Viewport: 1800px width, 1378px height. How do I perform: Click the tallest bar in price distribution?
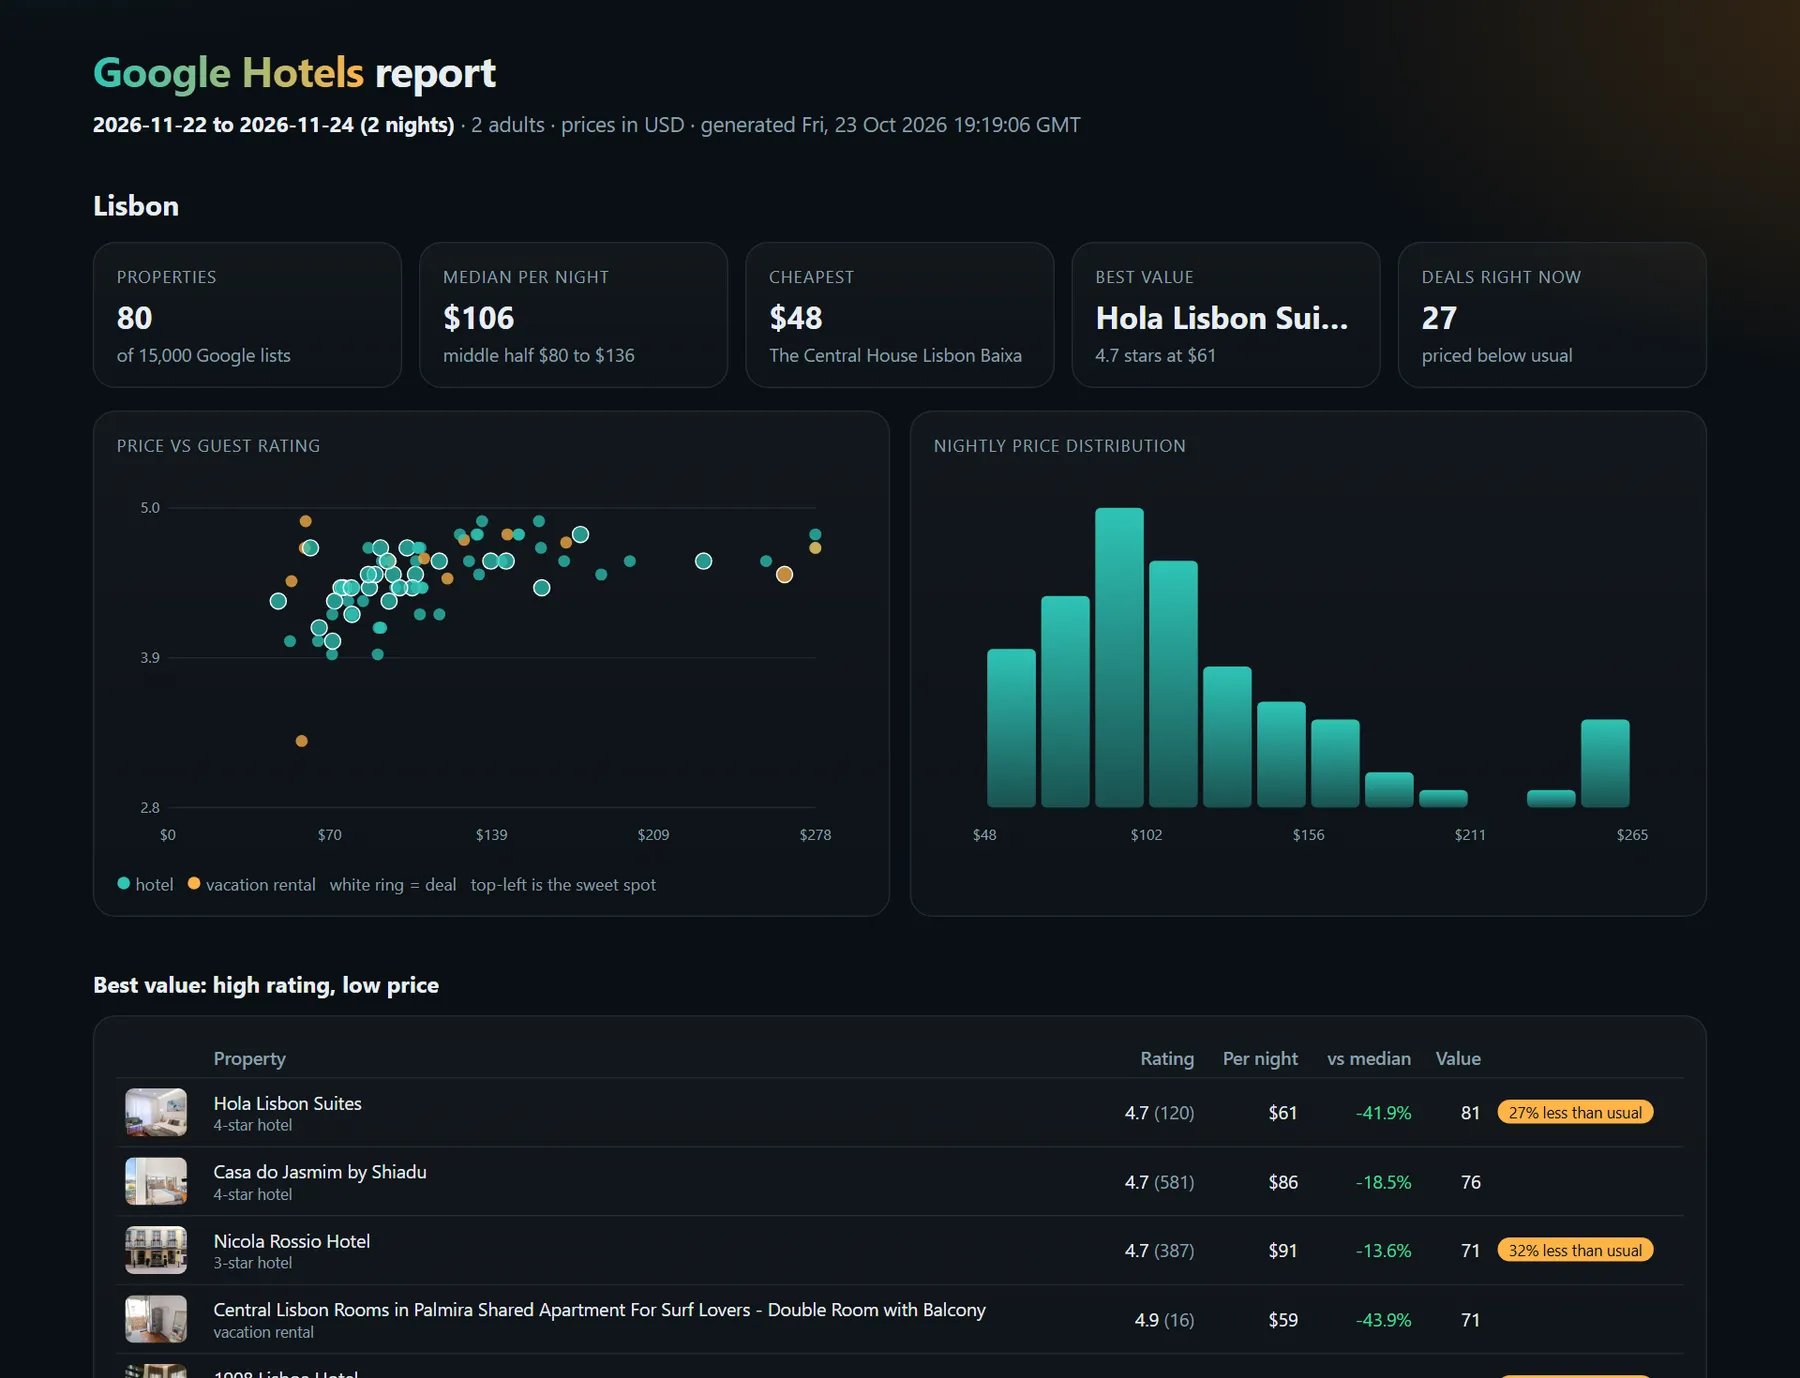(x=1119, y=657)
